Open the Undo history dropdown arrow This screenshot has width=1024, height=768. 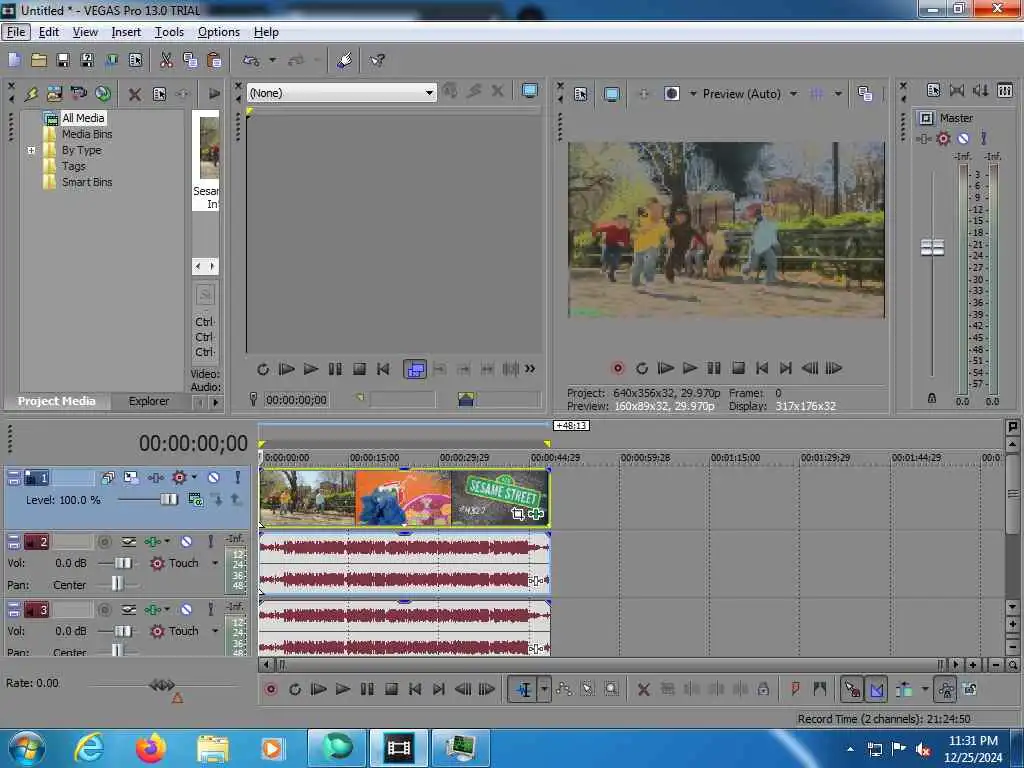[272, 60]
